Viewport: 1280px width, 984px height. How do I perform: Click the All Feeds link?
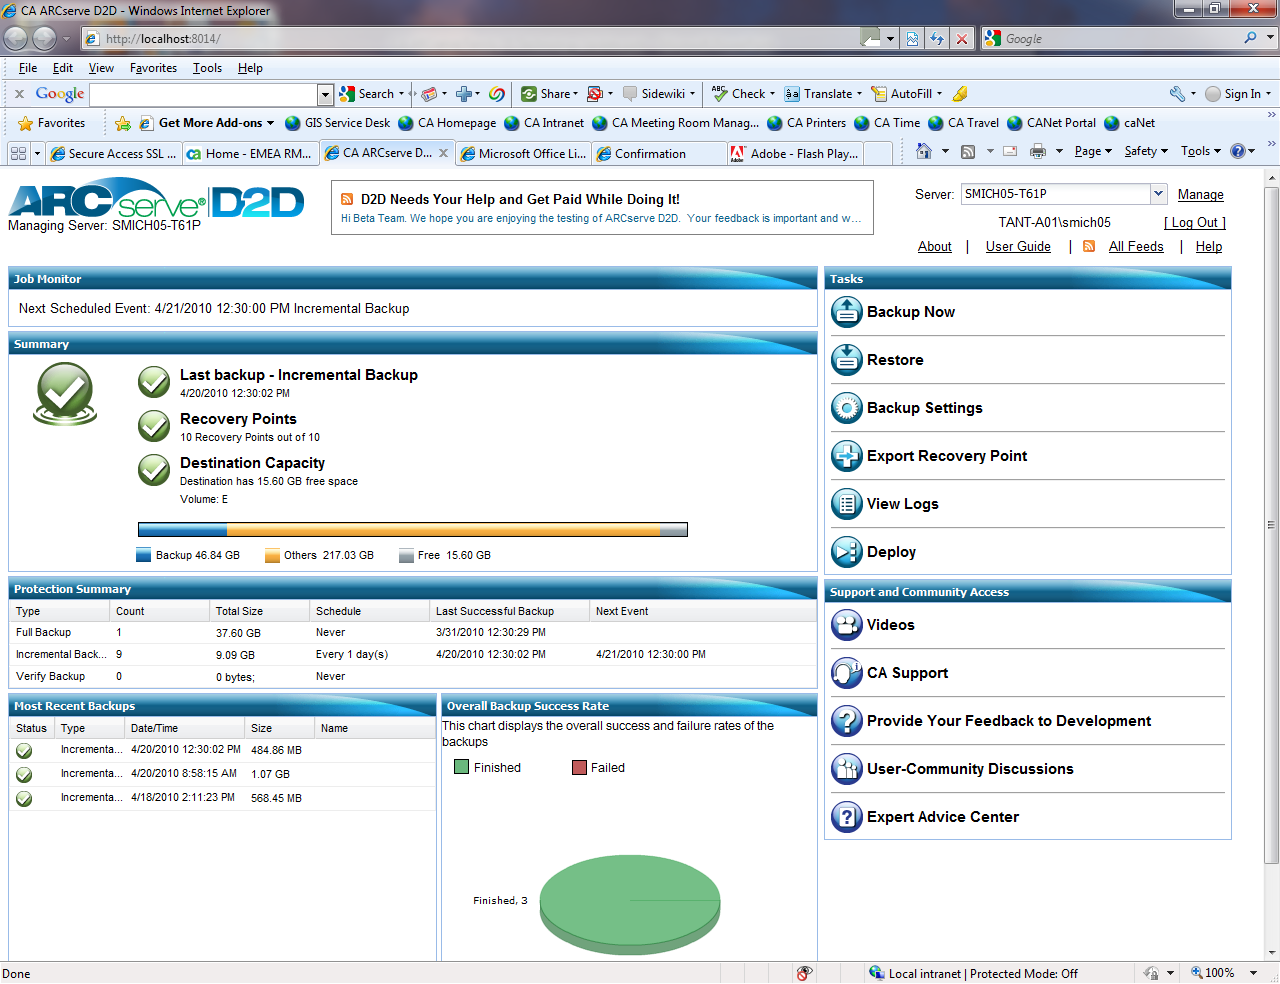[x=1136, y=247]
